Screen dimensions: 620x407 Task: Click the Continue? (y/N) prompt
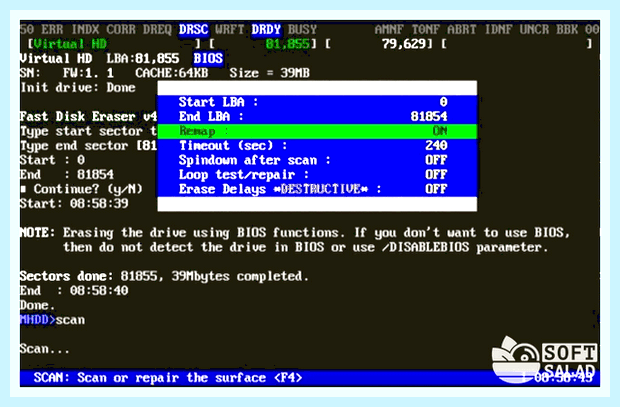click(88, 189)
